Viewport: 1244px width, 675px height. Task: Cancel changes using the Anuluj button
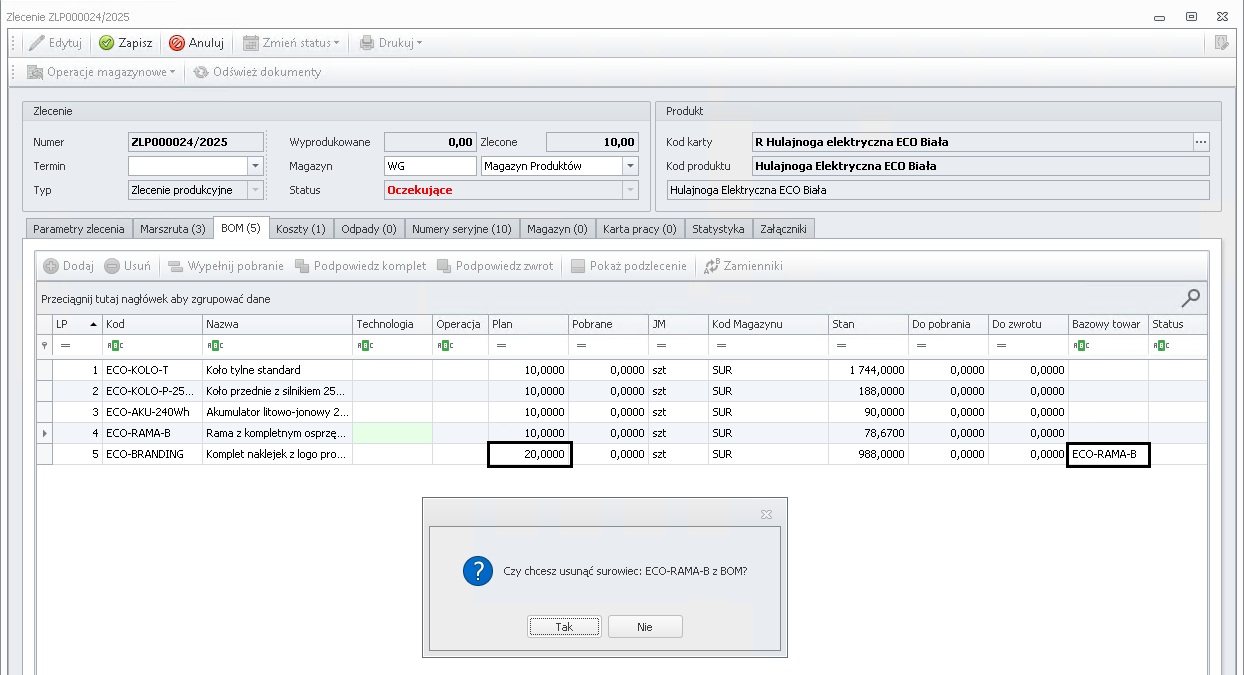(196, 43)
